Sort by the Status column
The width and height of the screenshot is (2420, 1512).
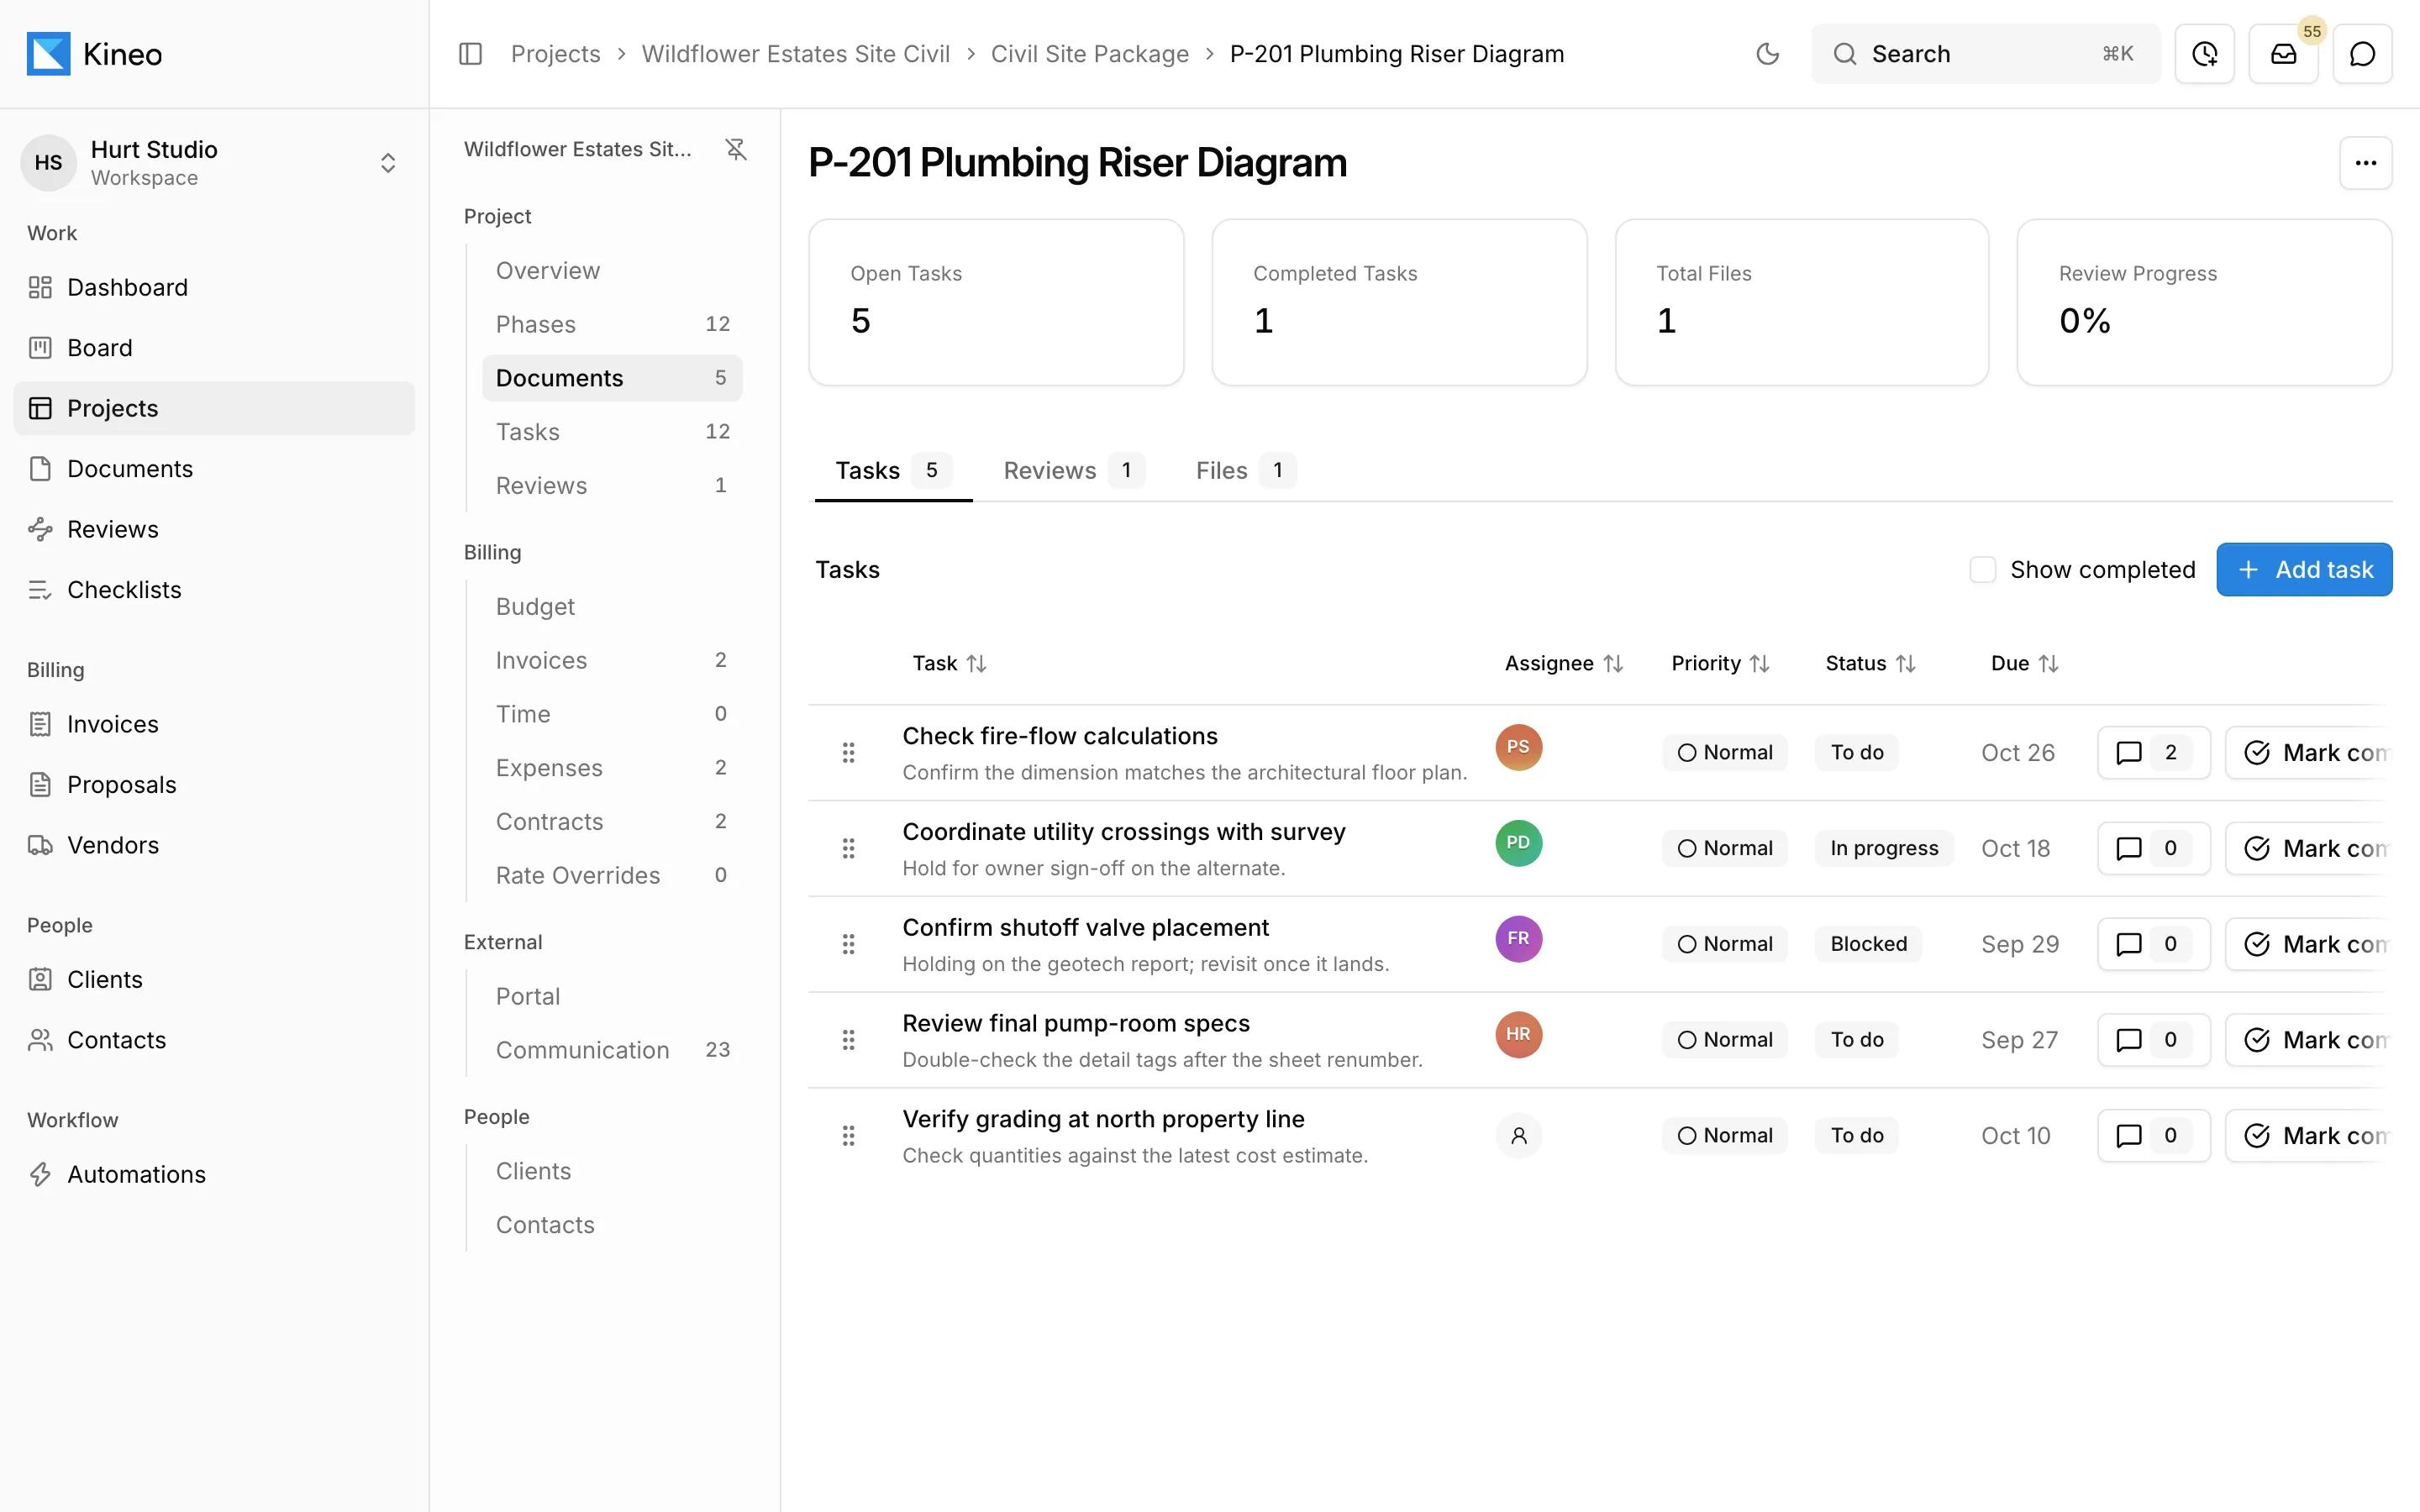[1870, 664]
